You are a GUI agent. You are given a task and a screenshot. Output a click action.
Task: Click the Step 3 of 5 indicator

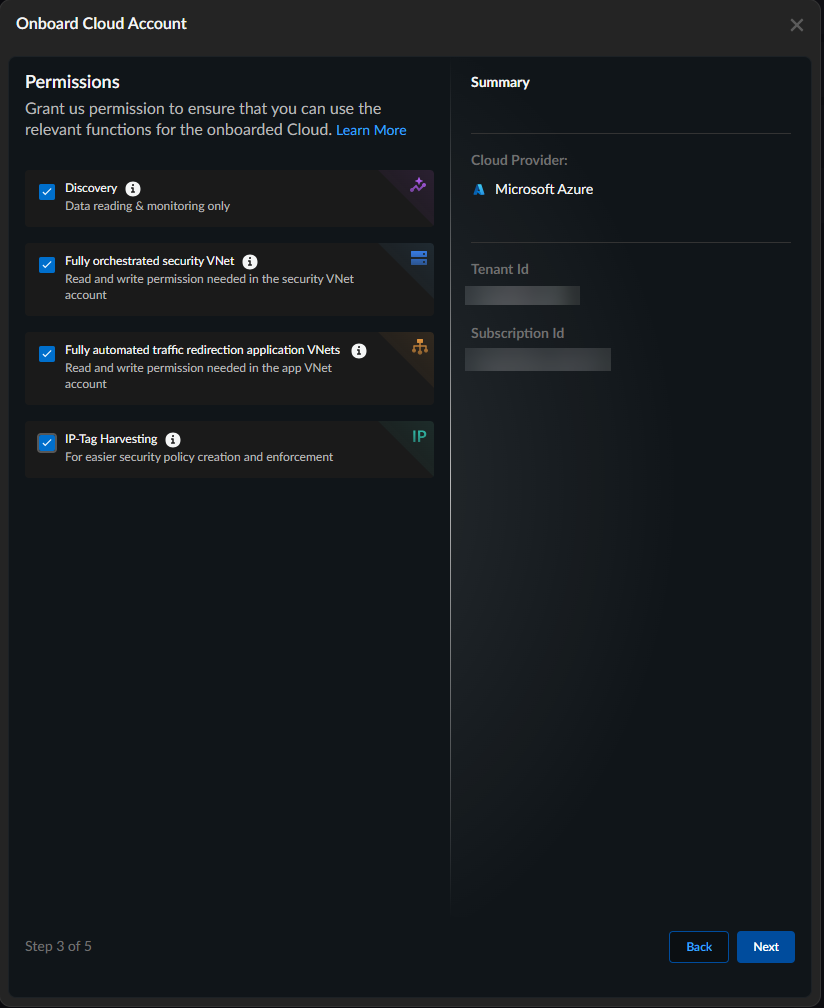[x=58, y=946]
